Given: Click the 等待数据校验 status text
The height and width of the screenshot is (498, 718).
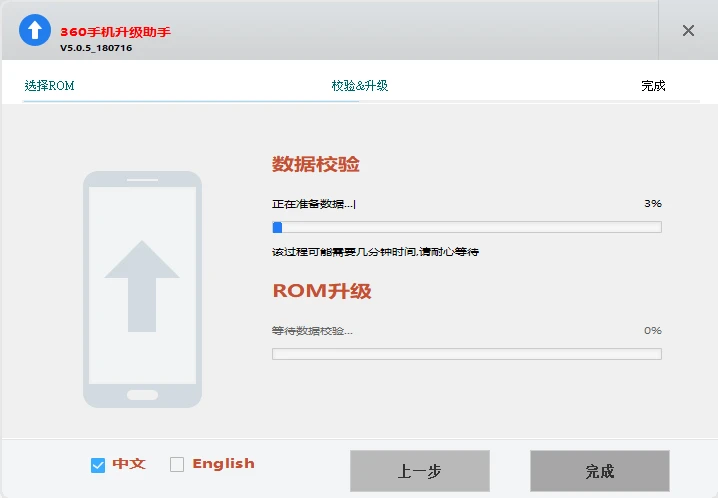Looking at the screenshot, I should (x=312, y=331).
